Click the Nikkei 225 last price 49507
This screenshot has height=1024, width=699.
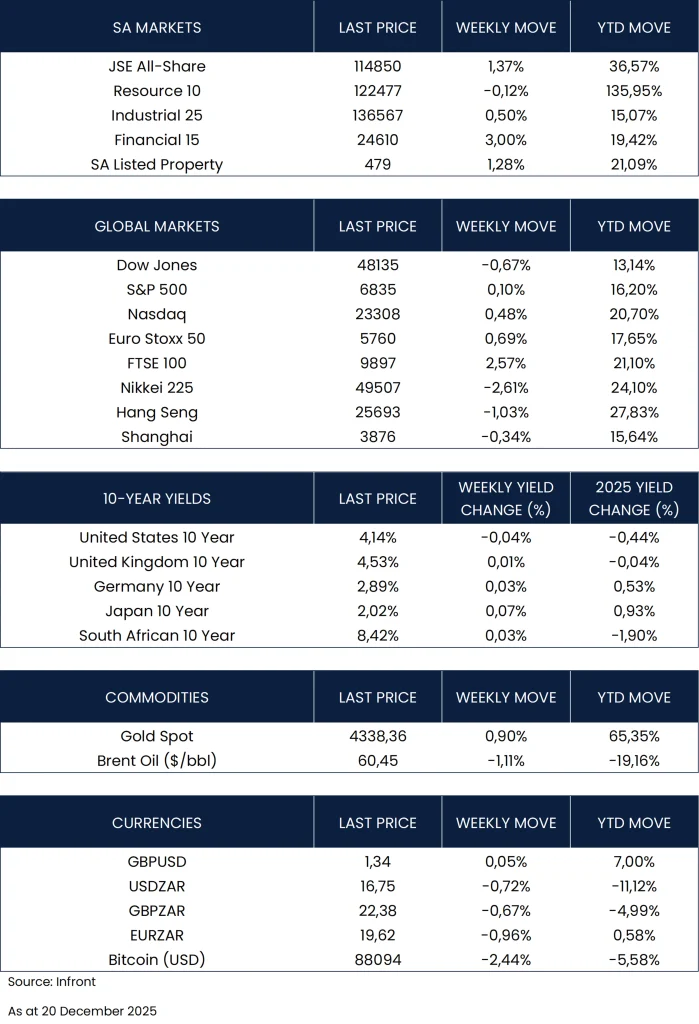tap(377, 388)
